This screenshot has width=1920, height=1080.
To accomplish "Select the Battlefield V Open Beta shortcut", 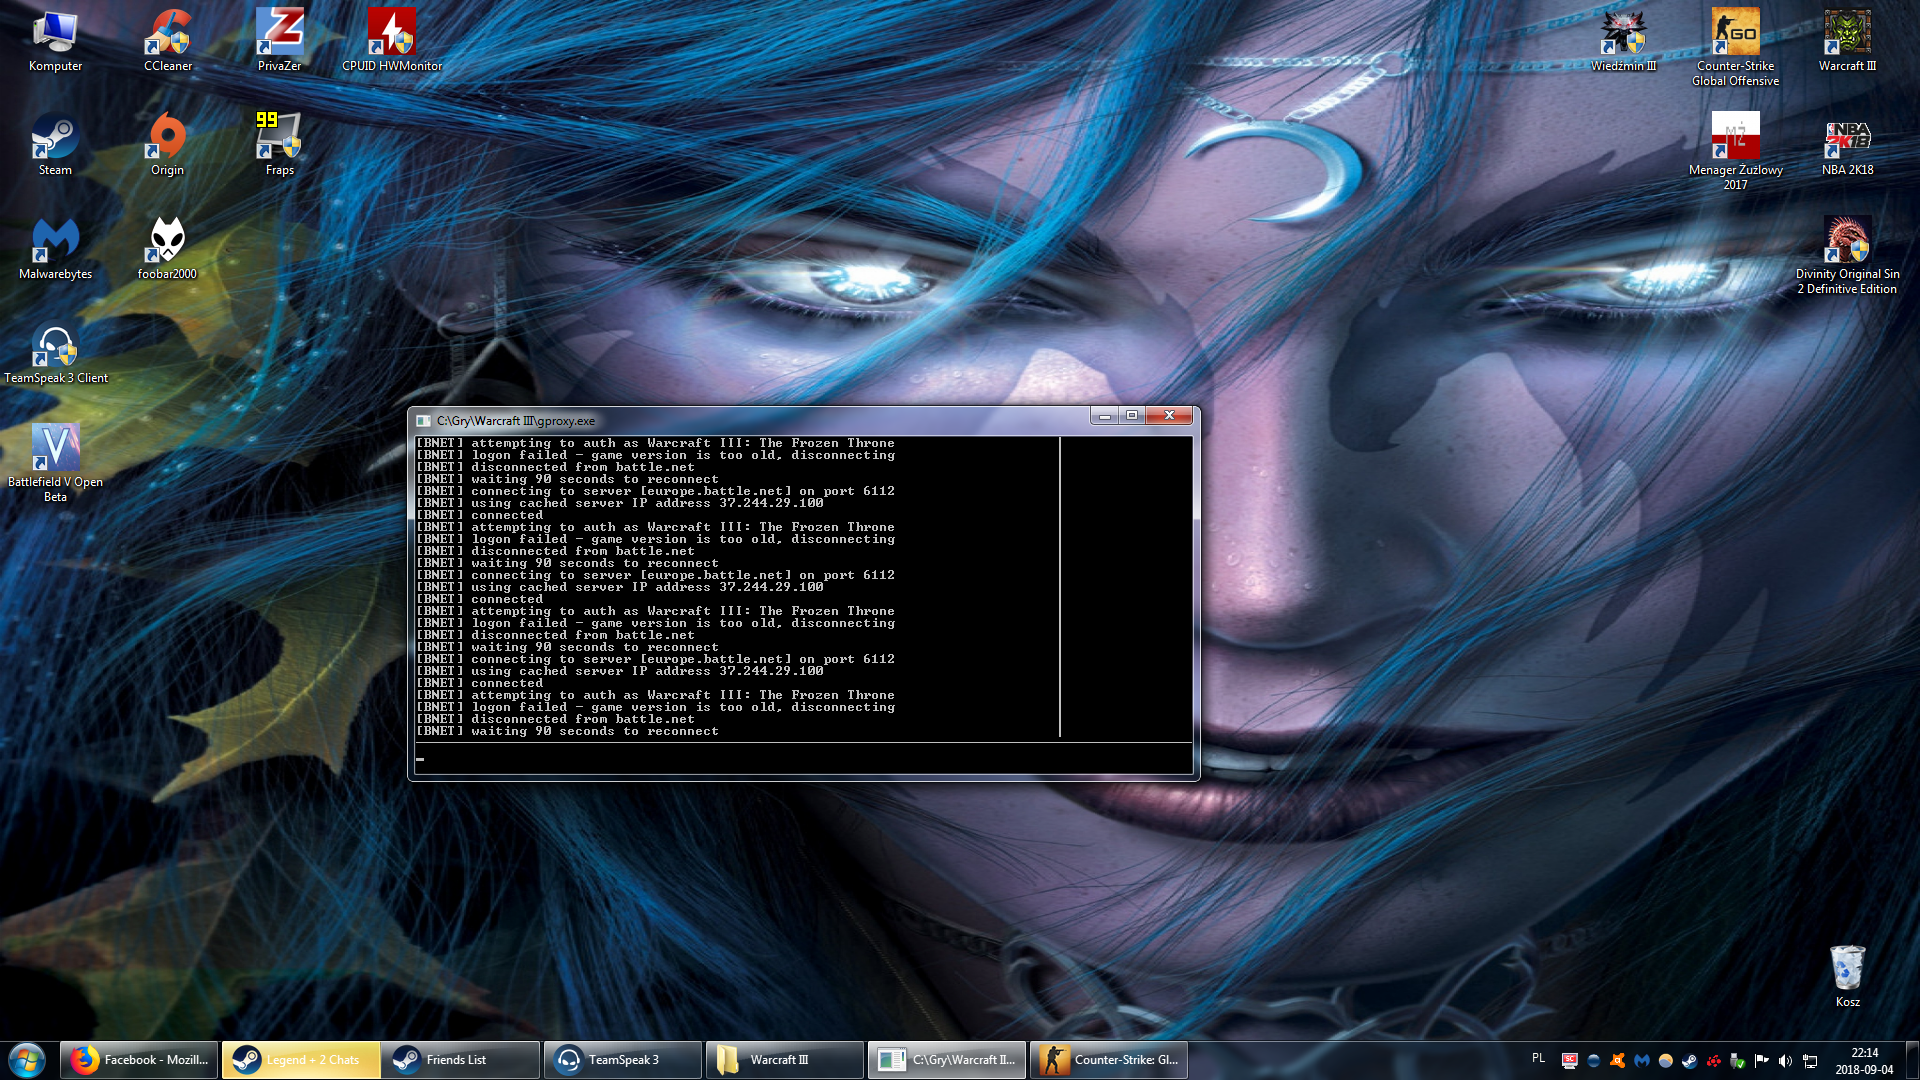I will pos(55,462).
